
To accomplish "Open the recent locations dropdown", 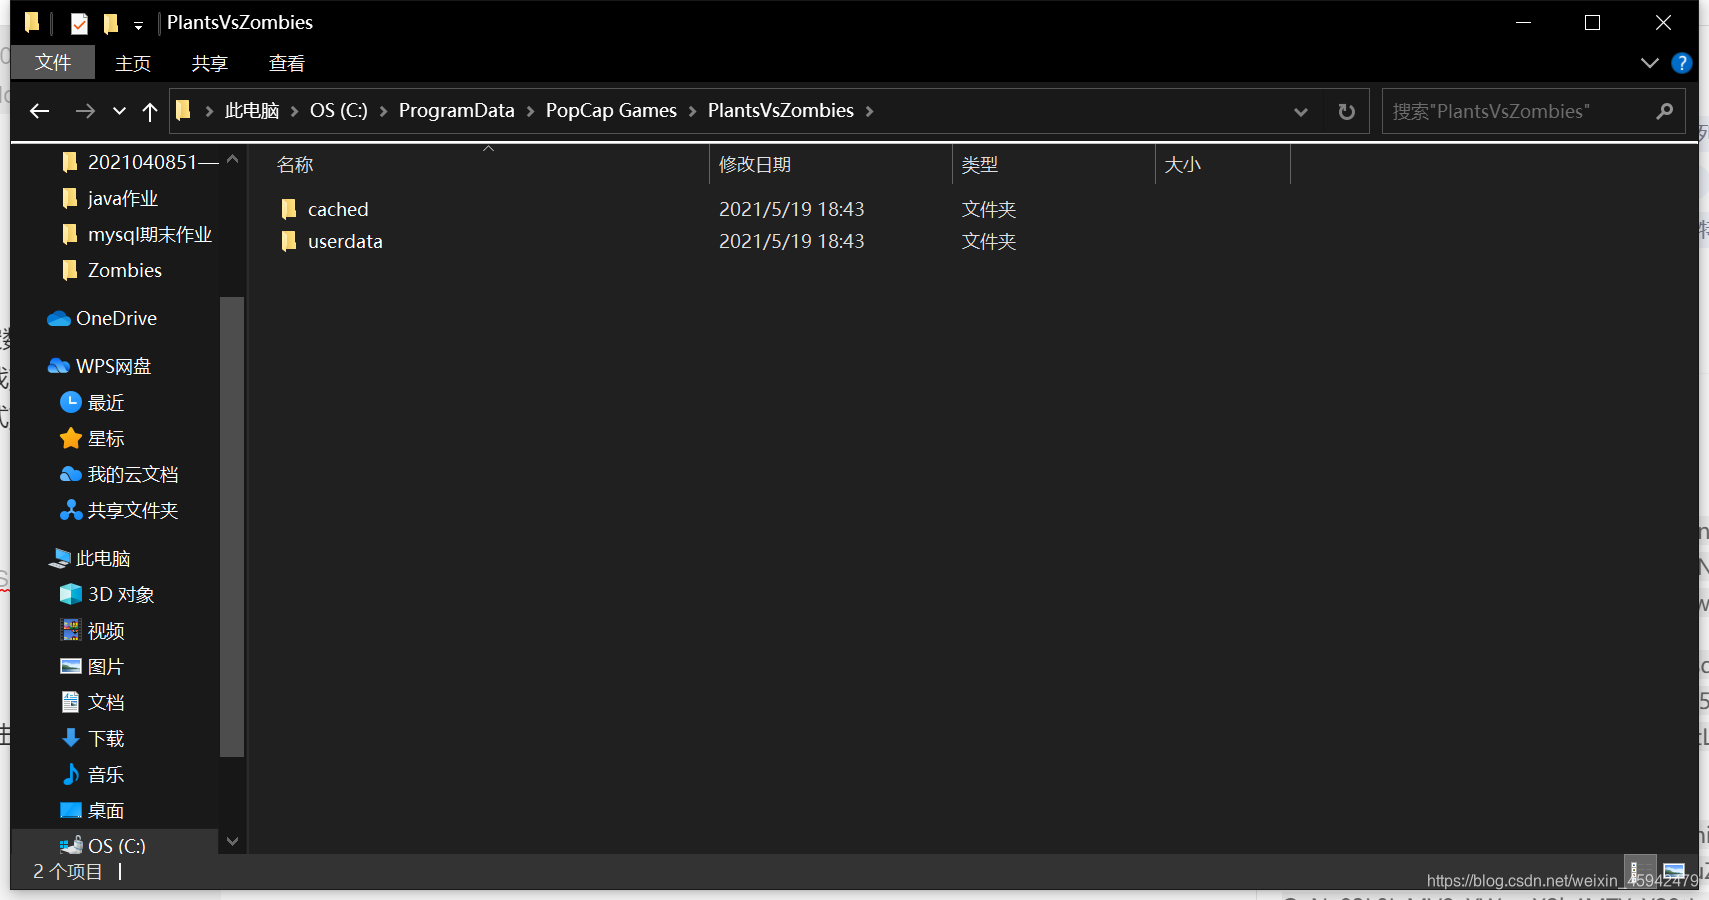I will (x=119, y=111).
